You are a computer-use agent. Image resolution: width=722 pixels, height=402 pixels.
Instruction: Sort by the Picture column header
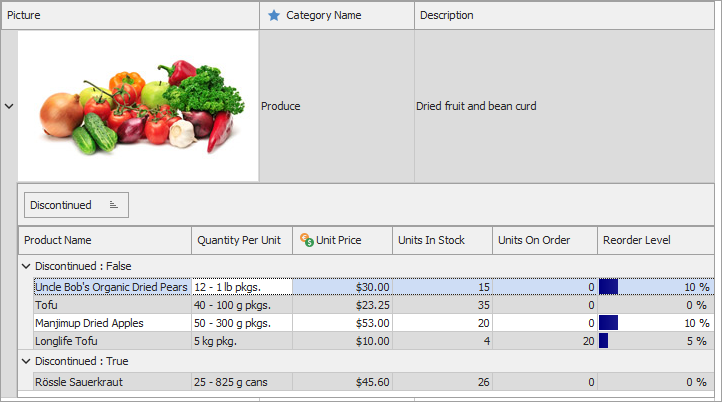[130, 16]
